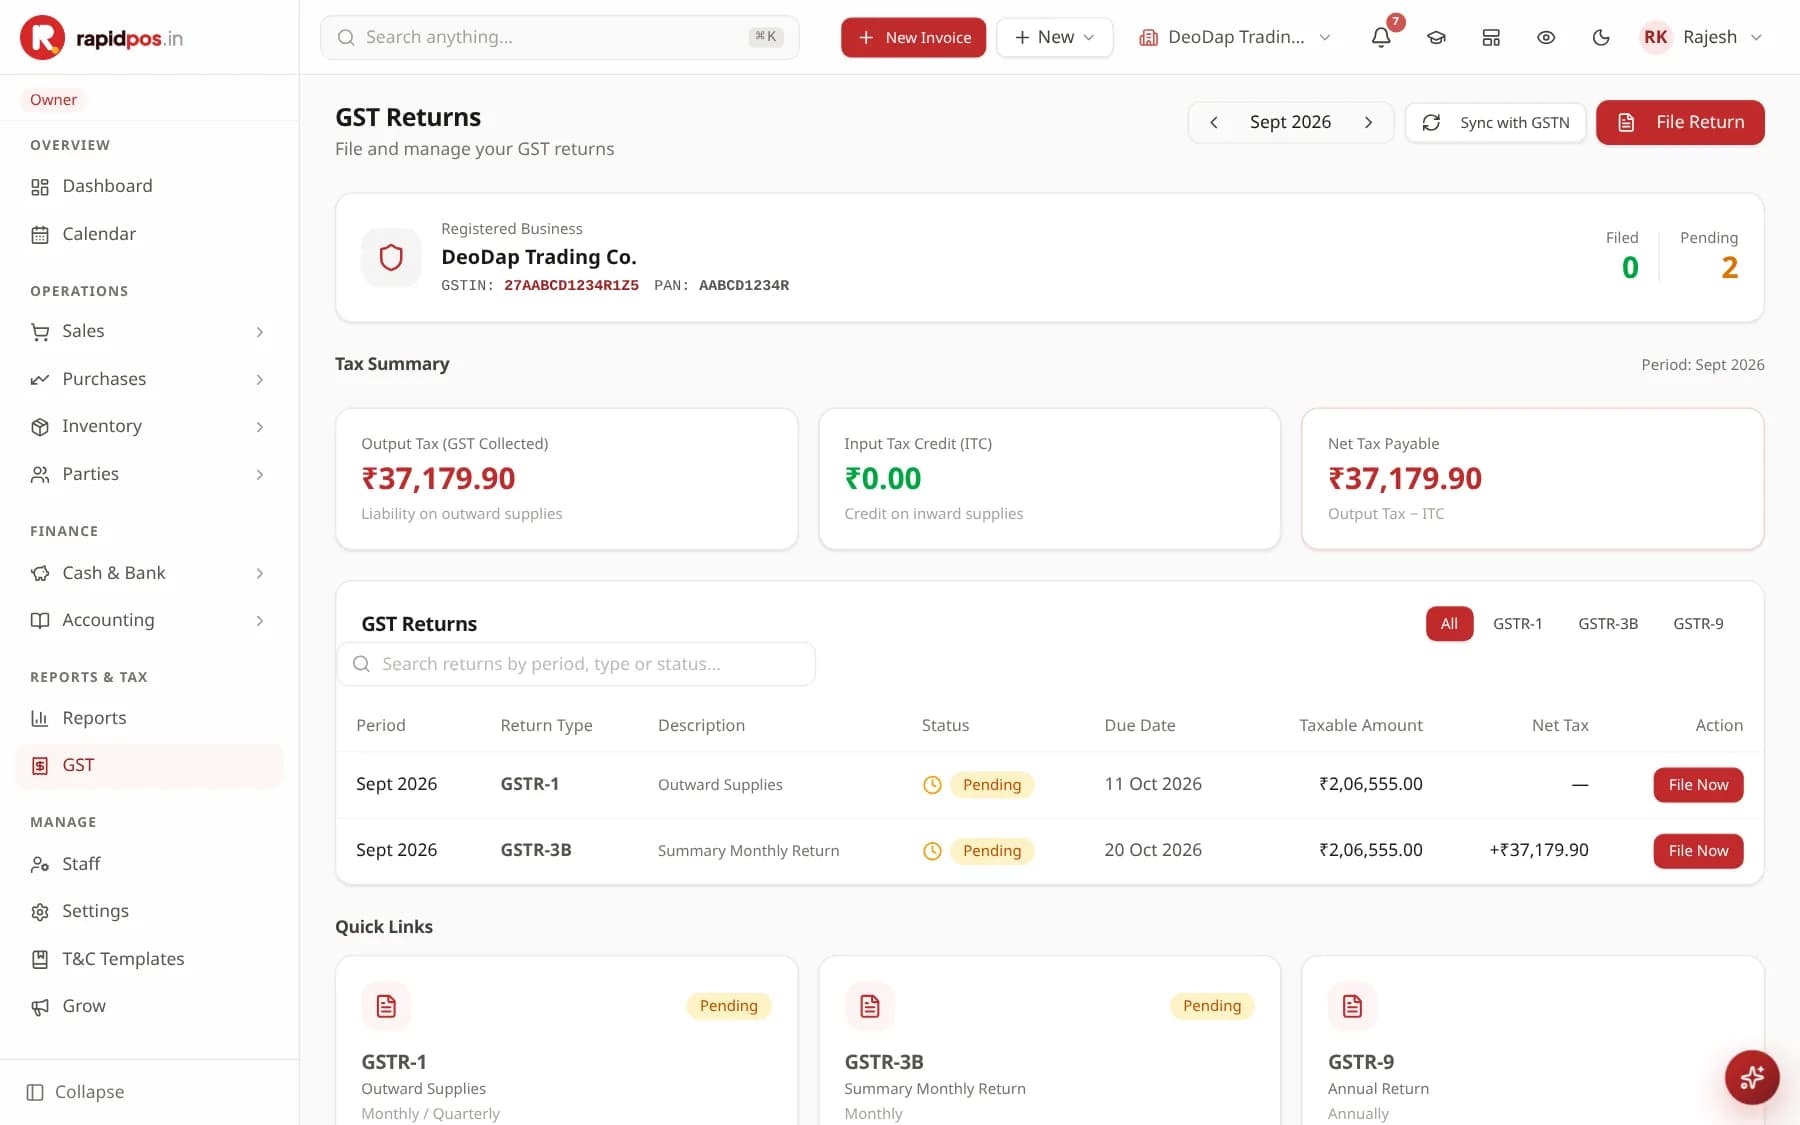Open Settings from sidebar

[x=150, y=911]
